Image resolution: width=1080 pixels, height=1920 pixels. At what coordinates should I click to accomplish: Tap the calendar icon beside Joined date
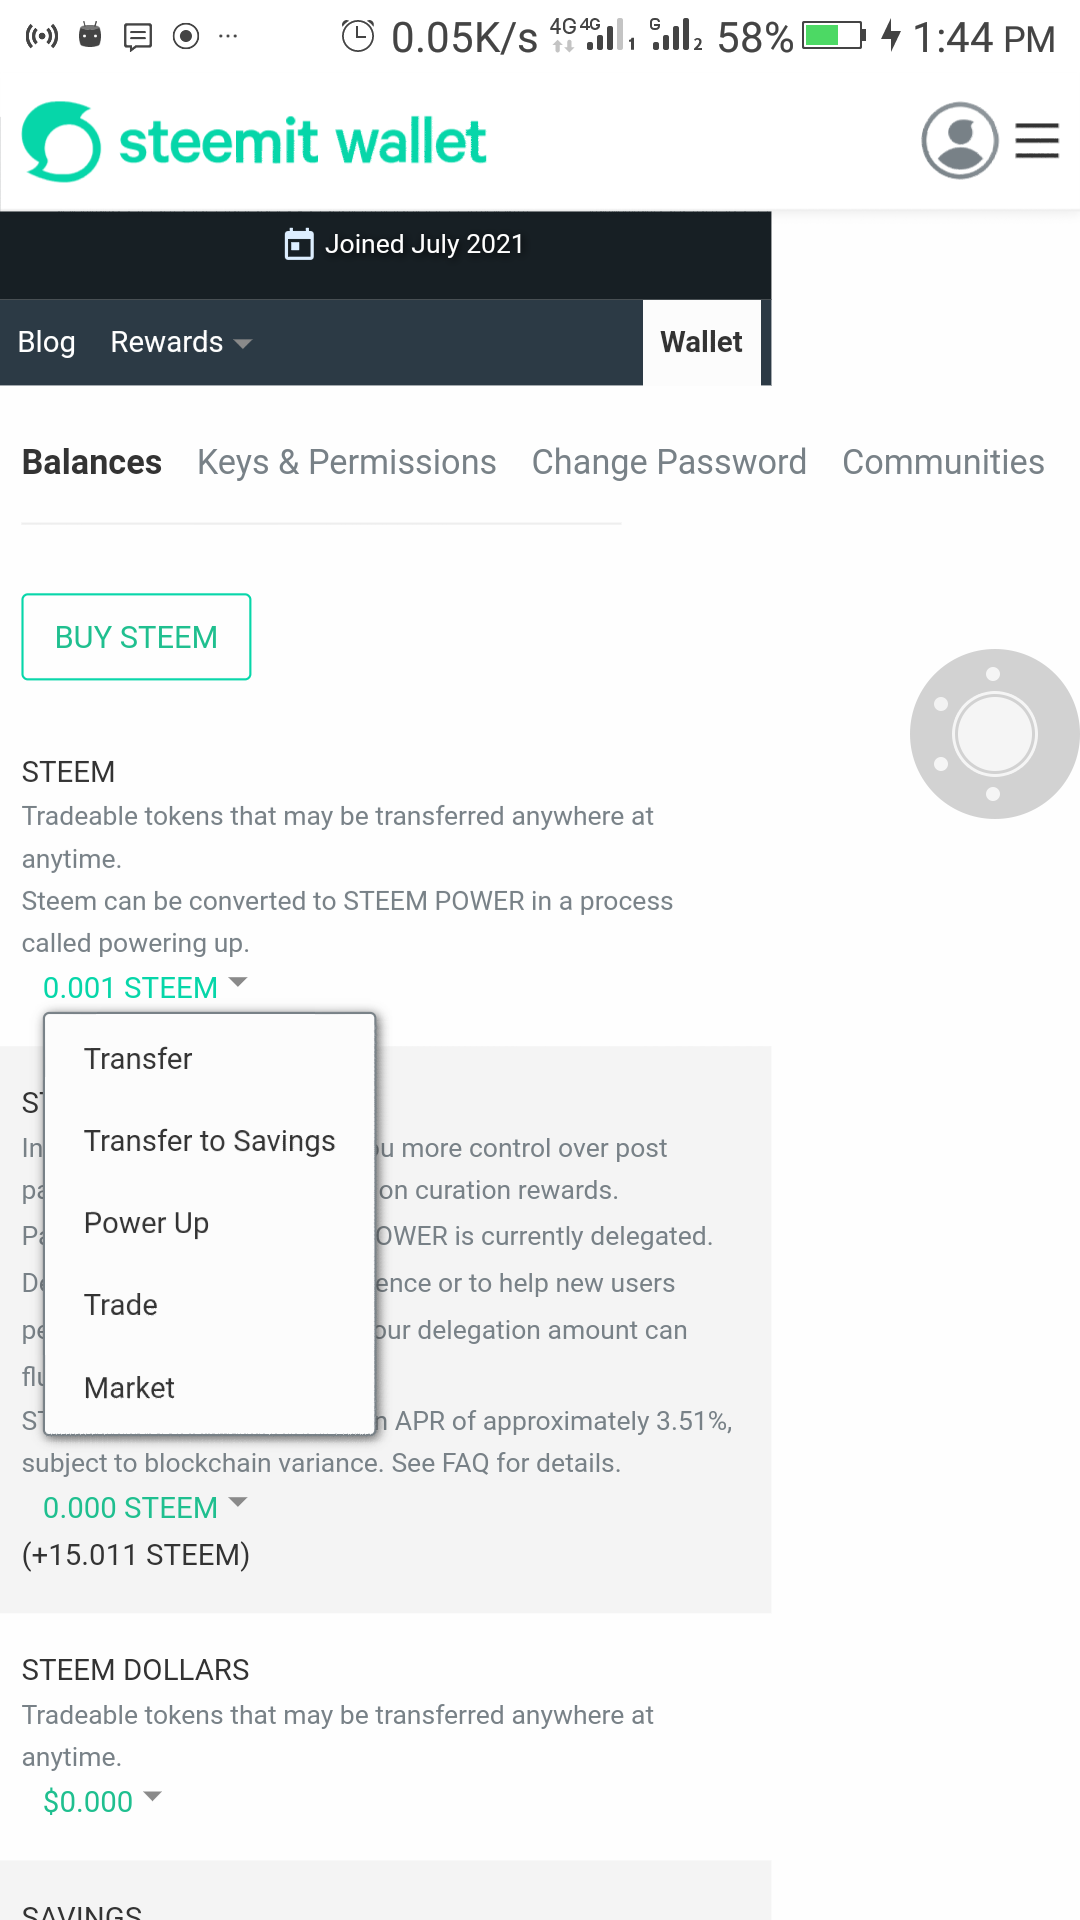tap(299, 244)
